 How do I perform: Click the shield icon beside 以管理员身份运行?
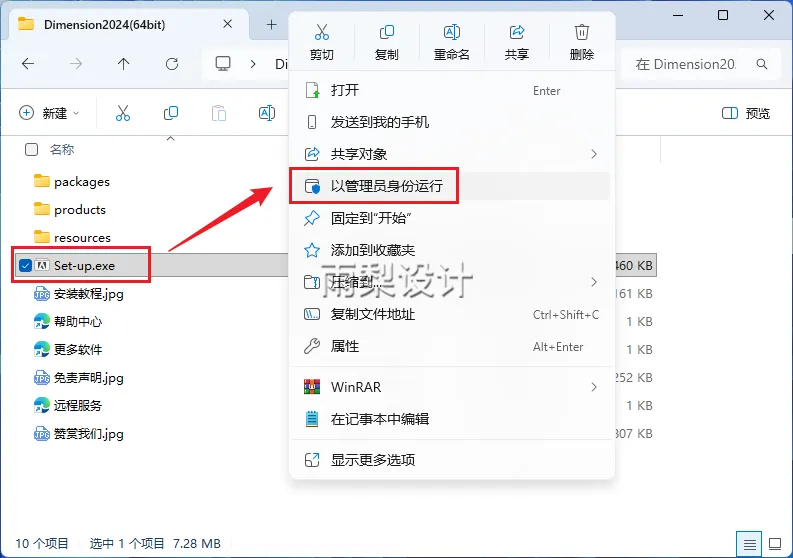(312, 186)
